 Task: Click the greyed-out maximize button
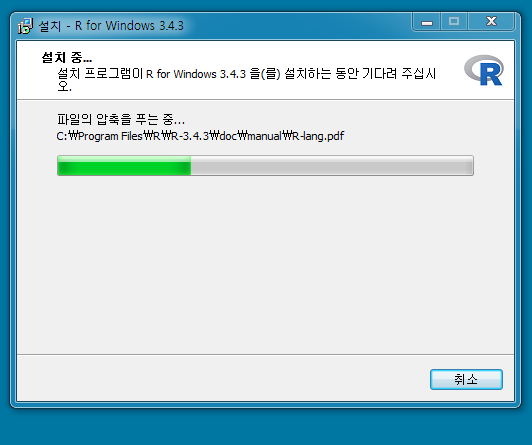[x=454, y=22]
